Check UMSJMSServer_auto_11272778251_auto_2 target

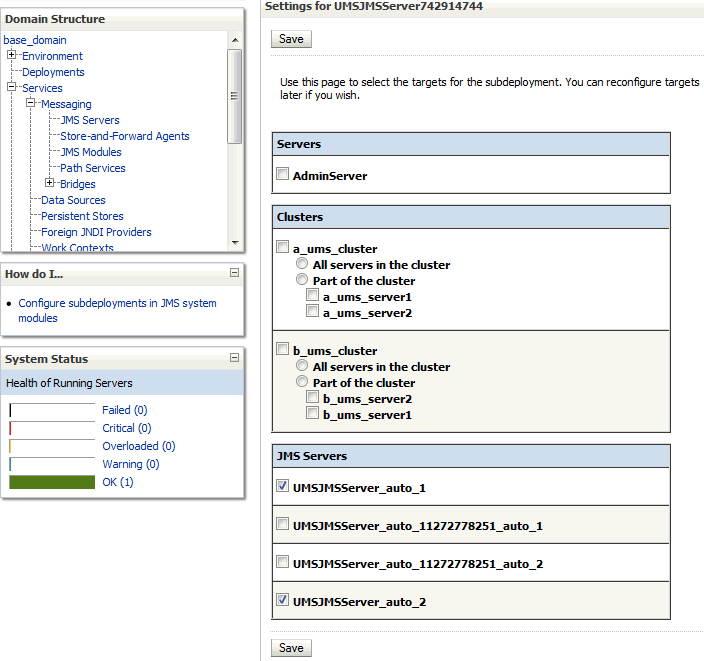pos(282,562)
